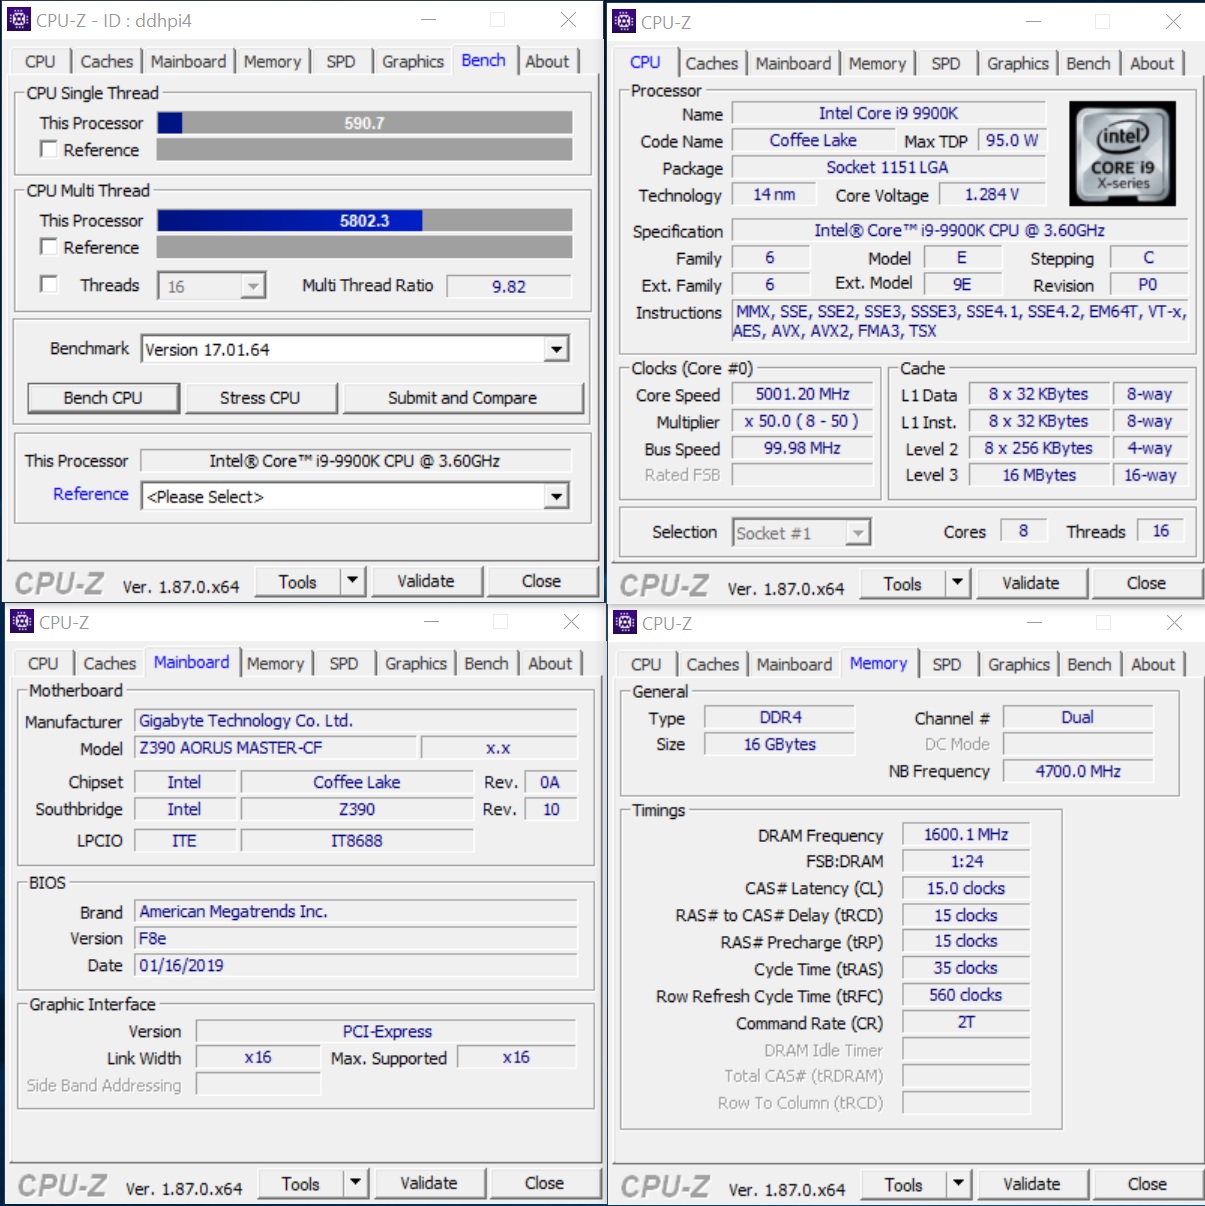Click the Package value 'Socket 1151 LGA'
The image size is (1205, 1206).
tap(888, 167)
